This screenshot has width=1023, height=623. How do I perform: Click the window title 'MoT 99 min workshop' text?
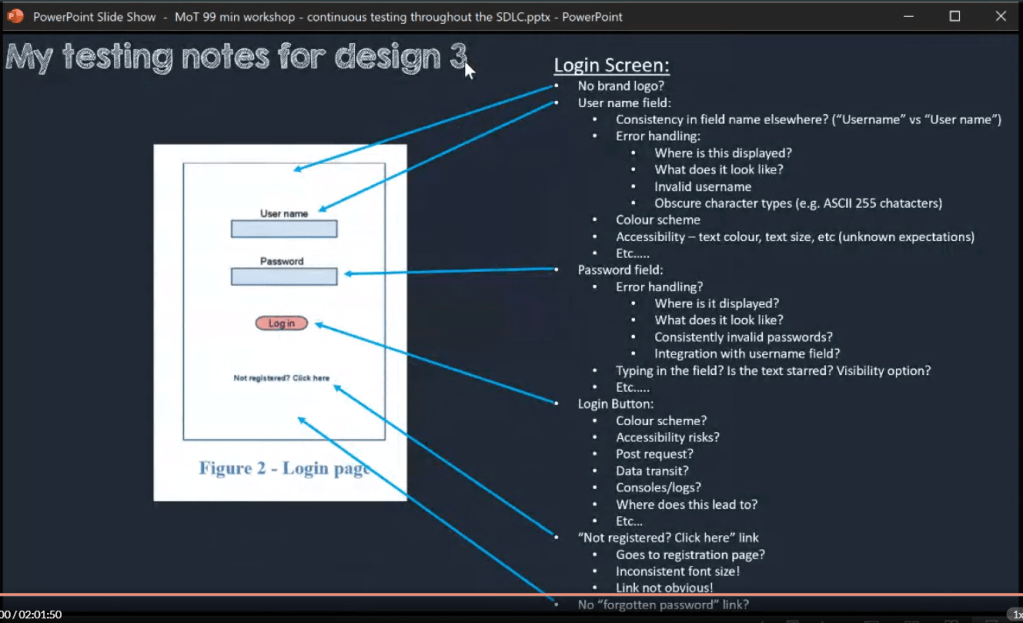coord(234,17)
